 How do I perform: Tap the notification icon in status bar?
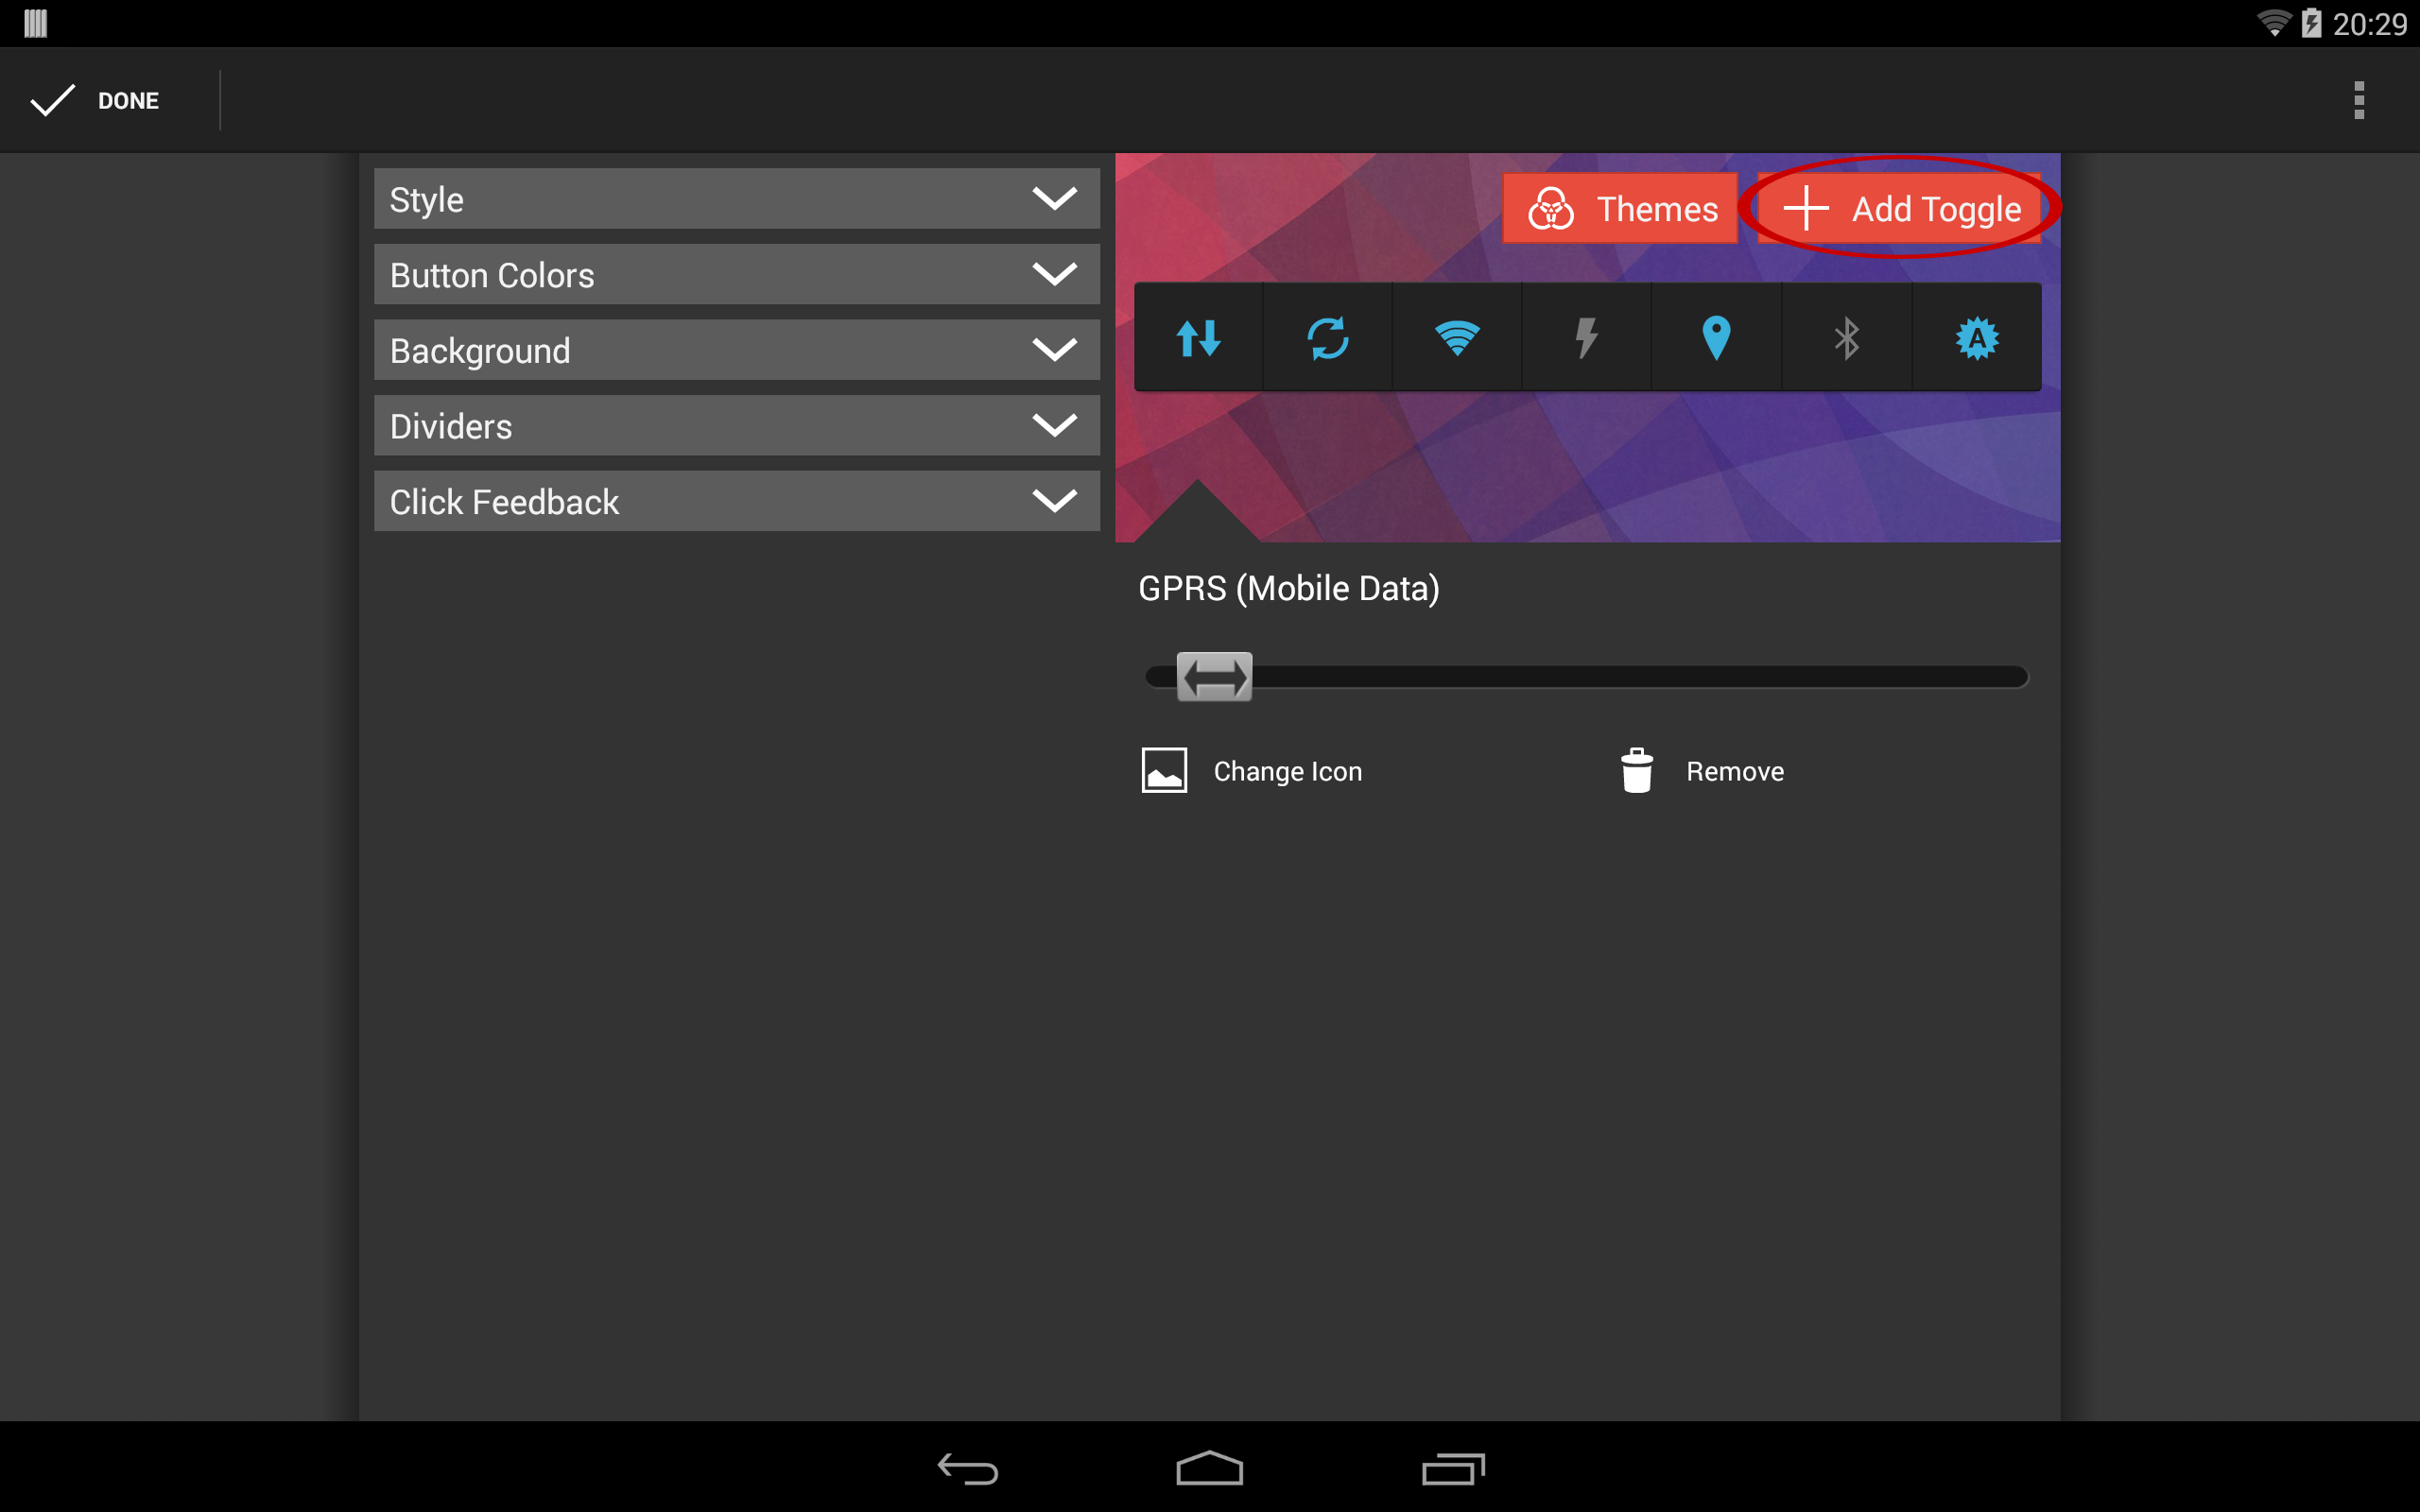click(x=36, y=23)
